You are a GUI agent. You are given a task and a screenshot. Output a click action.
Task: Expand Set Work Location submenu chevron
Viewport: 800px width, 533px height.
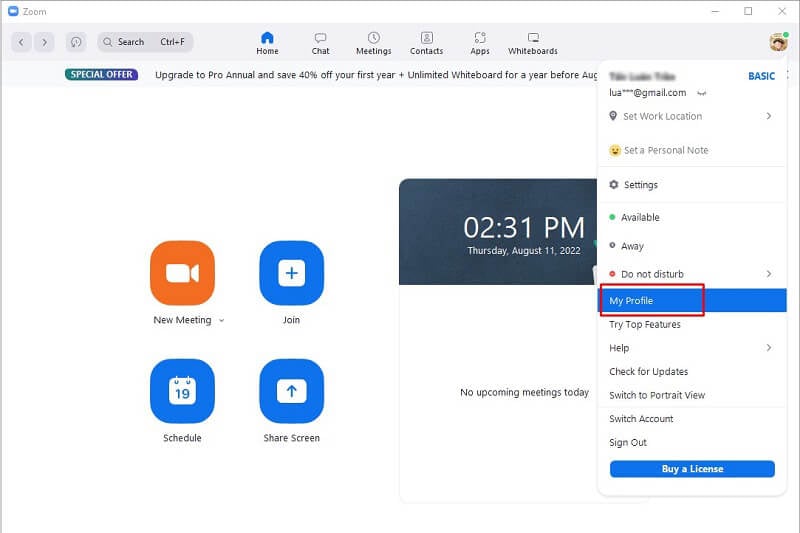pos(769,116)
